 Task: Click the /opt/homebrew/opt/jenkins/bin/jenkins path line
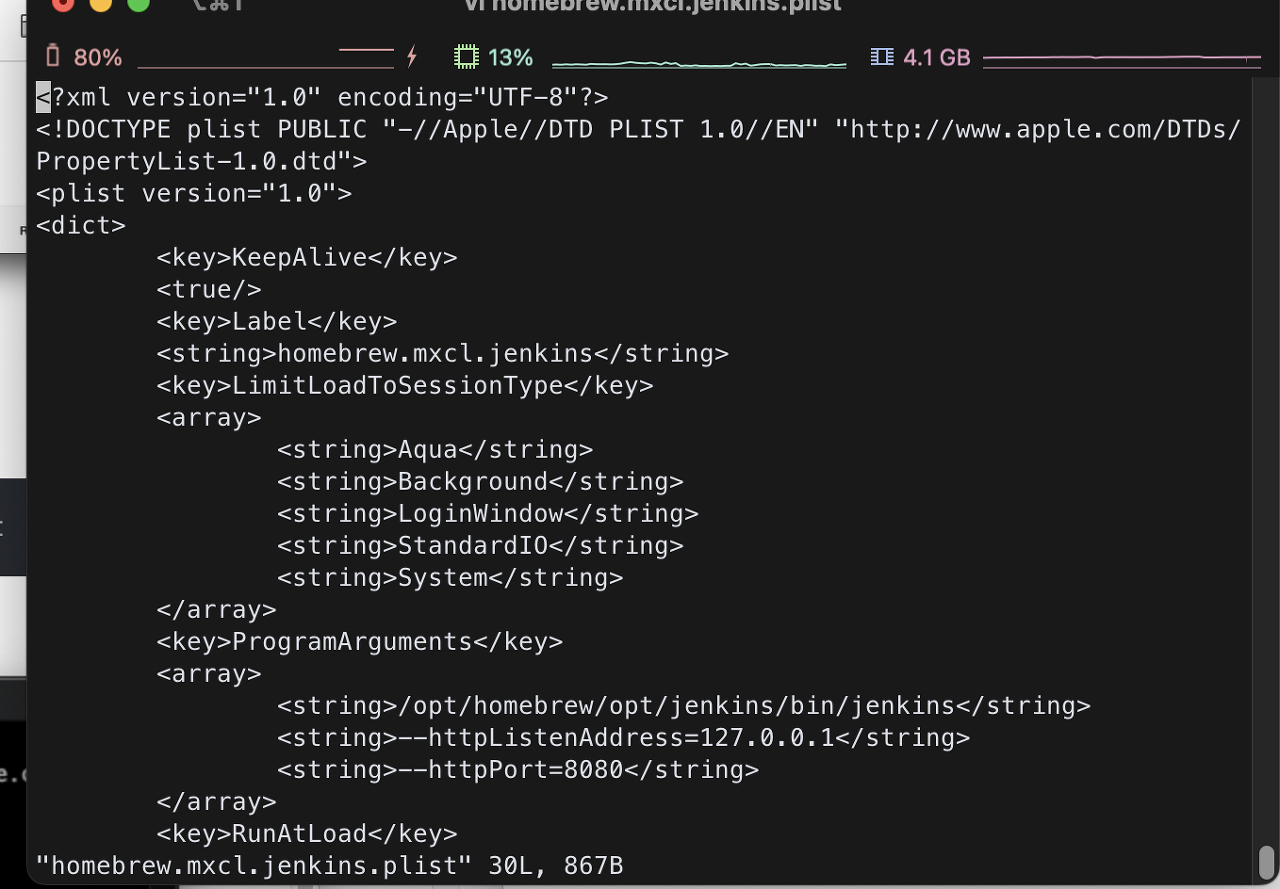(x=684, y=705)
